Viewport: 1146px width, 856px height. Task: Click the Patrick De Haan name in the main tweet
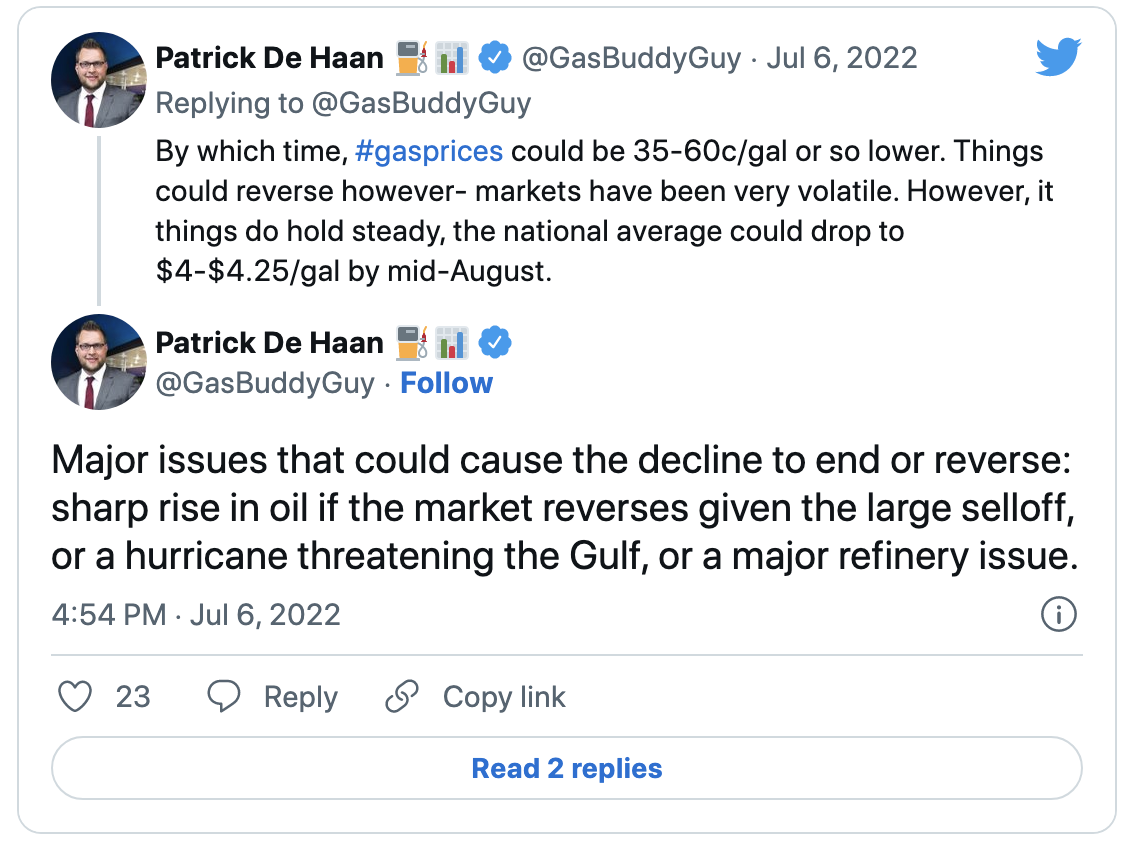click(270, 342)
